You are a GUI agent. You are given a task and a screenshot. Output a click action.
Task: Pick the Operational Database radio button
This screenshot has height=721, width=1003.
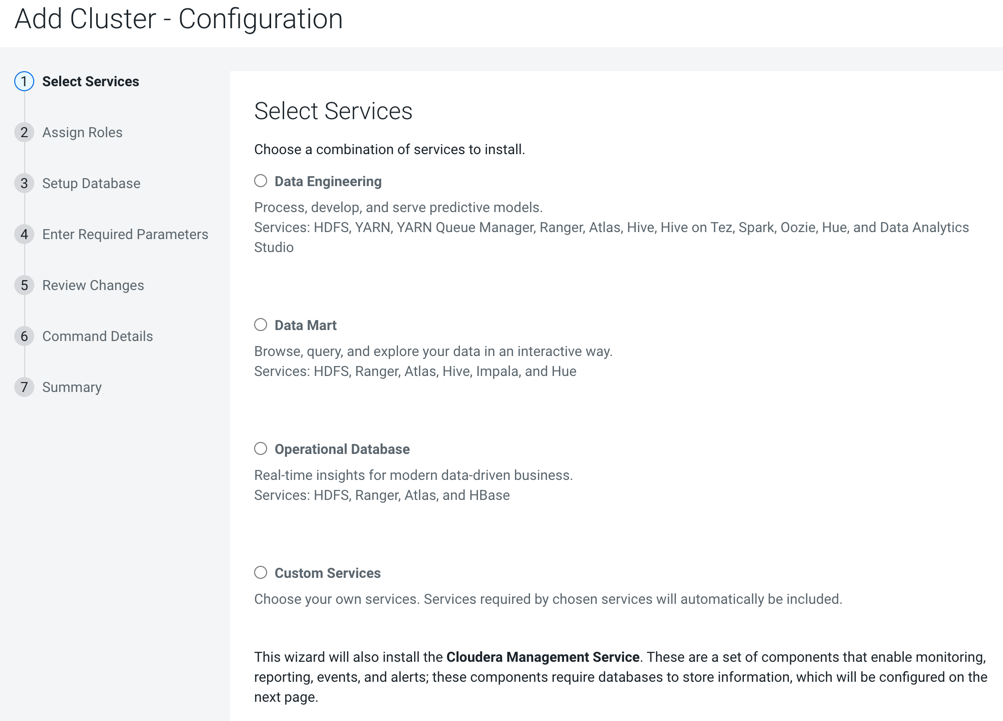tap(261, 449)
